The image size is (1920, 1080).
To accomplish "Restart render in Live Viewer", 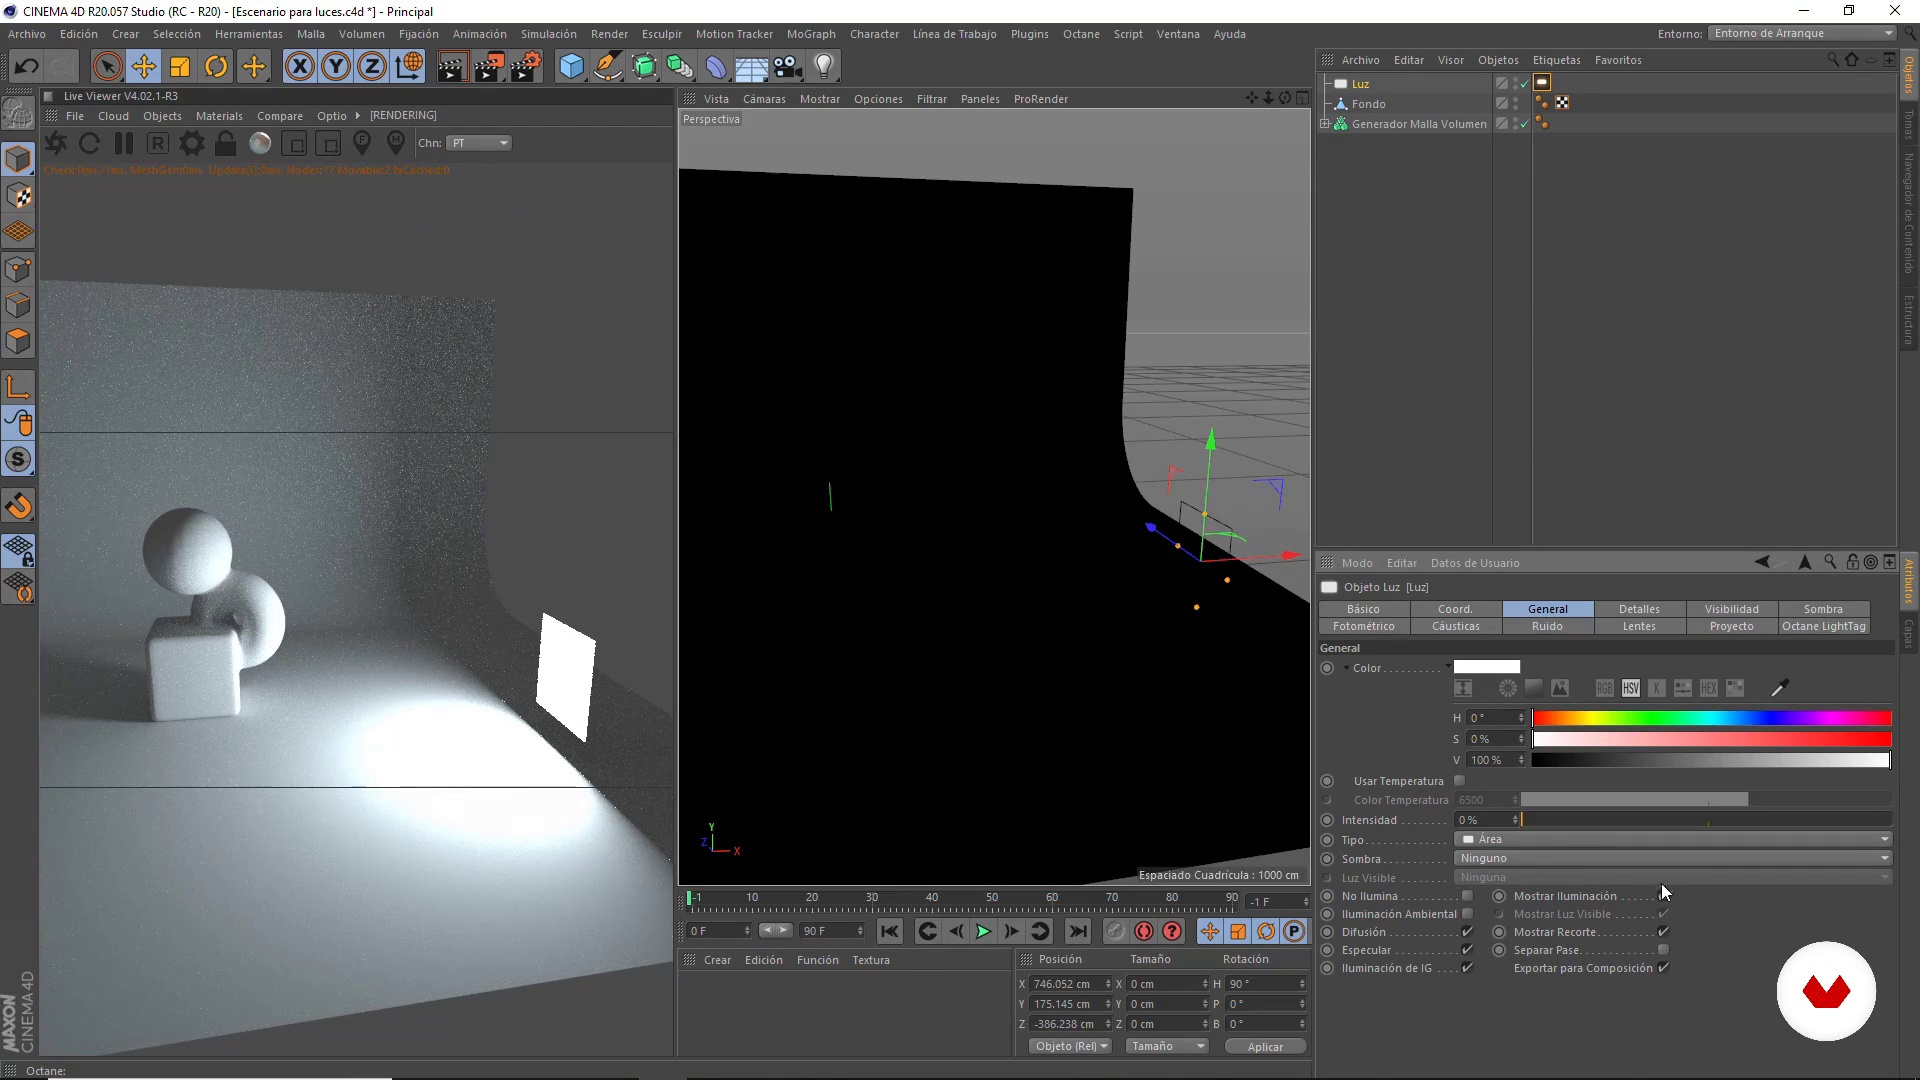I will click(x=89, y=143).
